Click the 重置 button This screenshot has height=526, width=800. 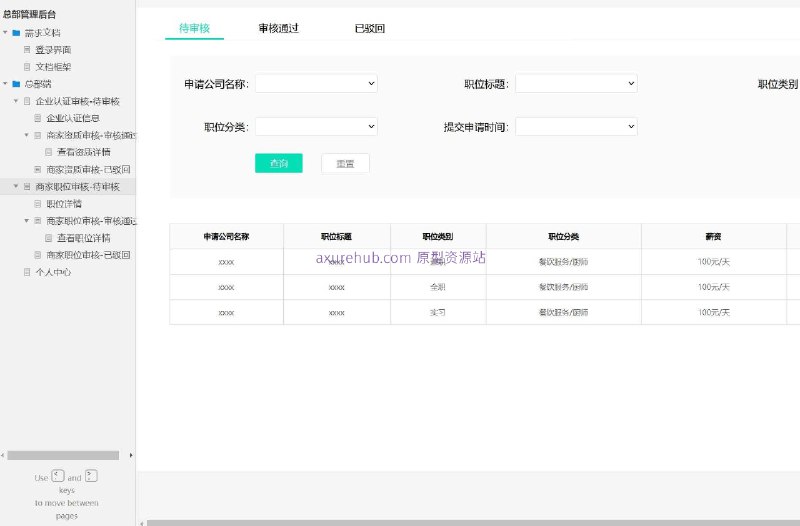(x=345, y=163)
